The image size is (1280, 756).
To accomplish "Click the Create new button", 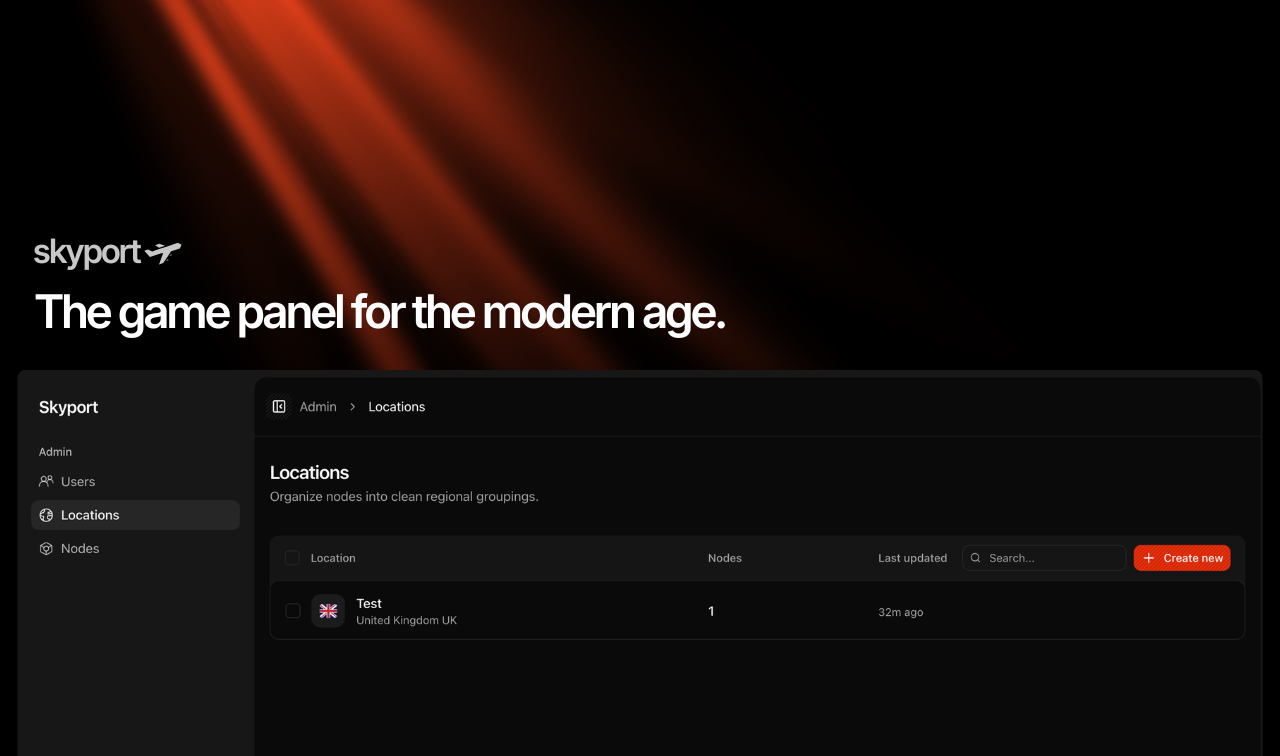I will pyautogui.click(x=1182, y=558).
